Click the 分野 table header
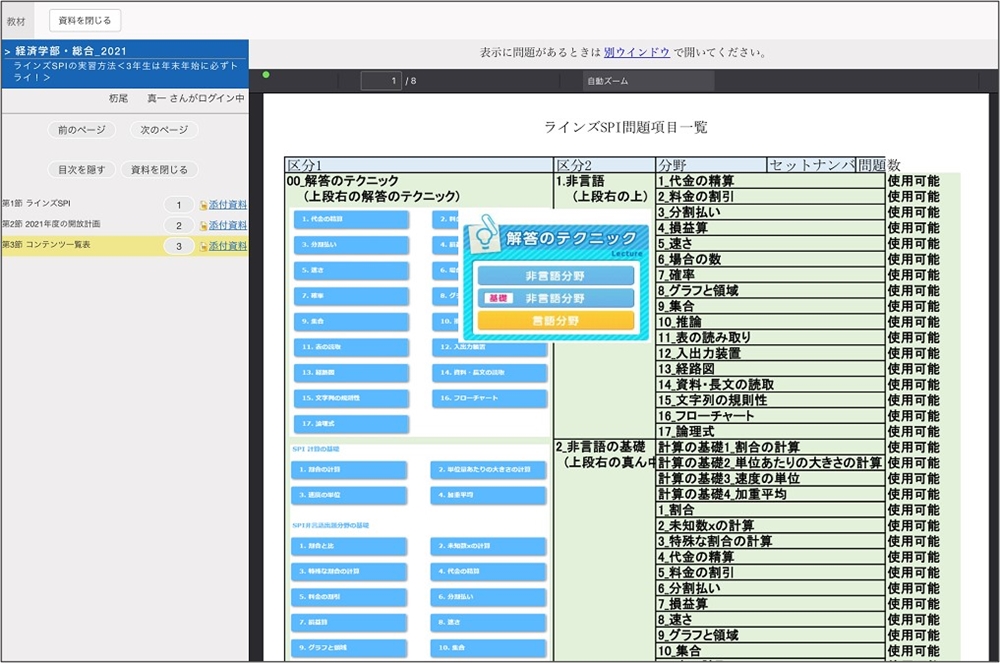The image size is (1000, 663). coord(711,164)
